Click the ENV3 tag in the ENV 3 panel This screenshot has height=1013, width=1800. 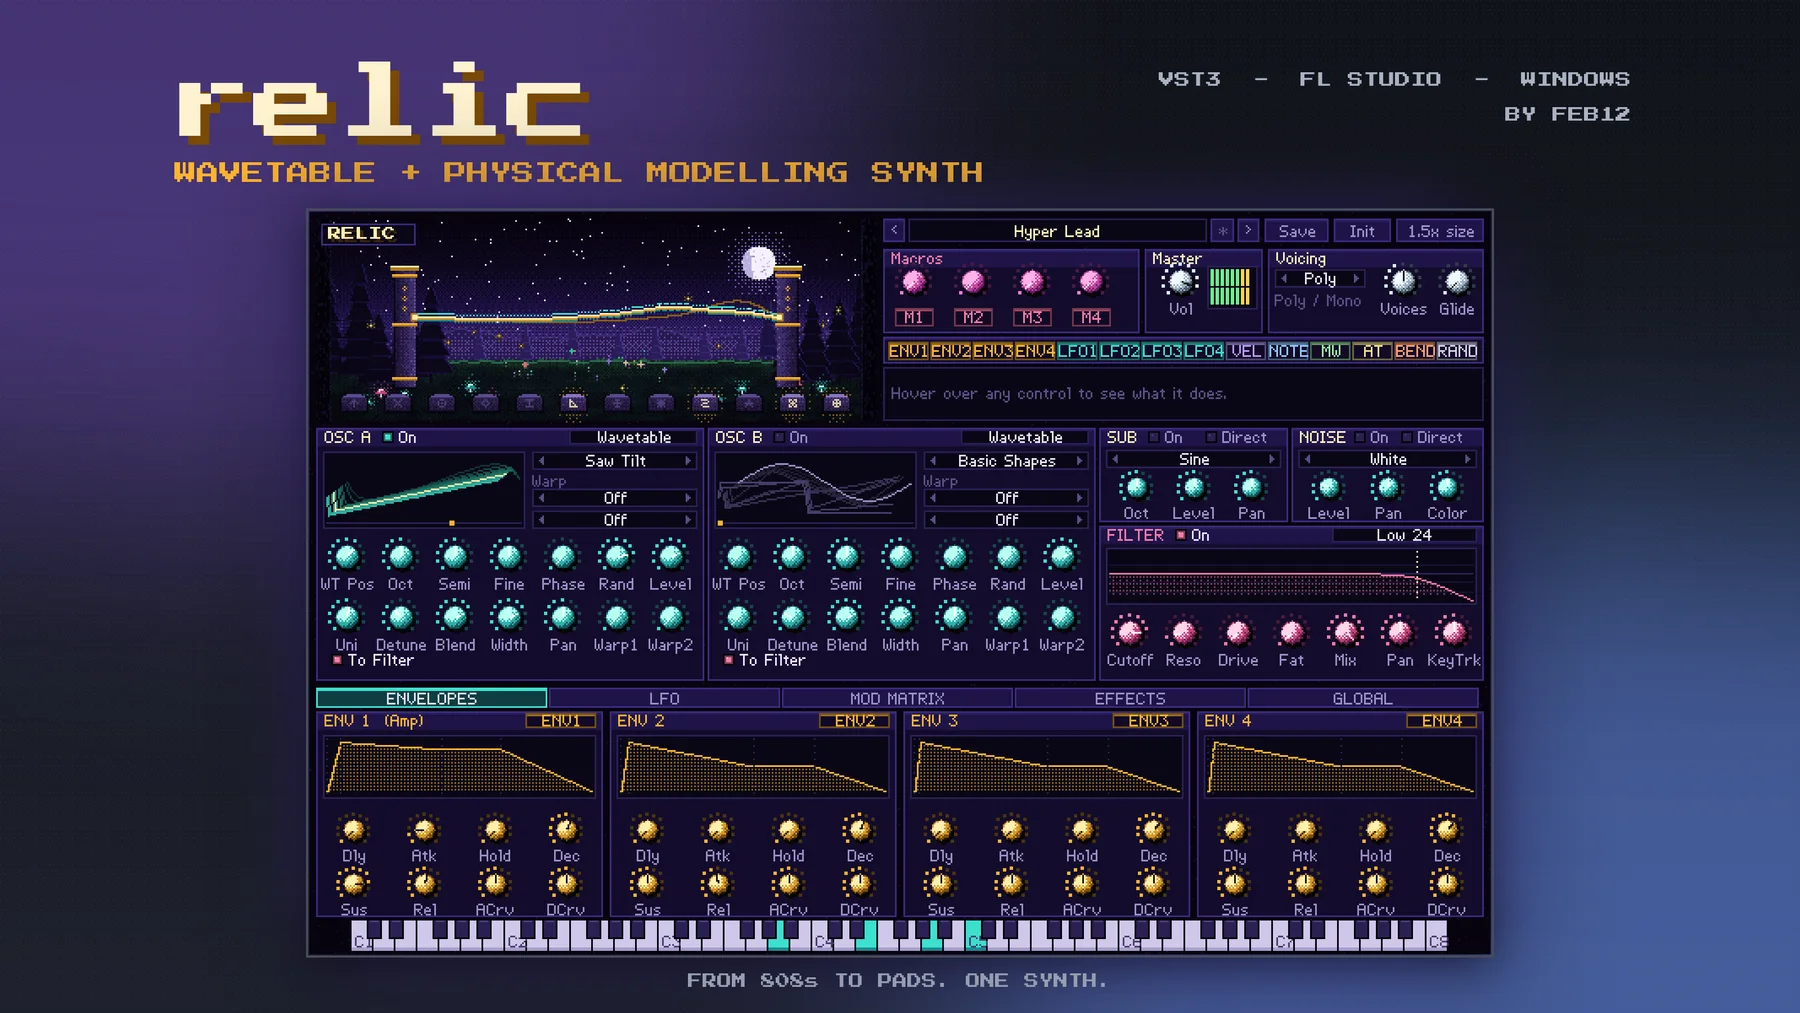[x=1148, y=720]
